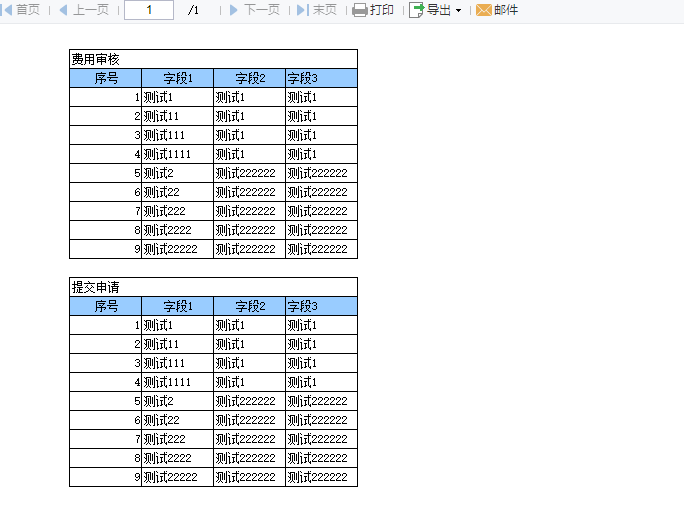Select 测试11 cell in 提交申请 table
Viewport: 684px width, 532px height.
(x=178, y=344)
